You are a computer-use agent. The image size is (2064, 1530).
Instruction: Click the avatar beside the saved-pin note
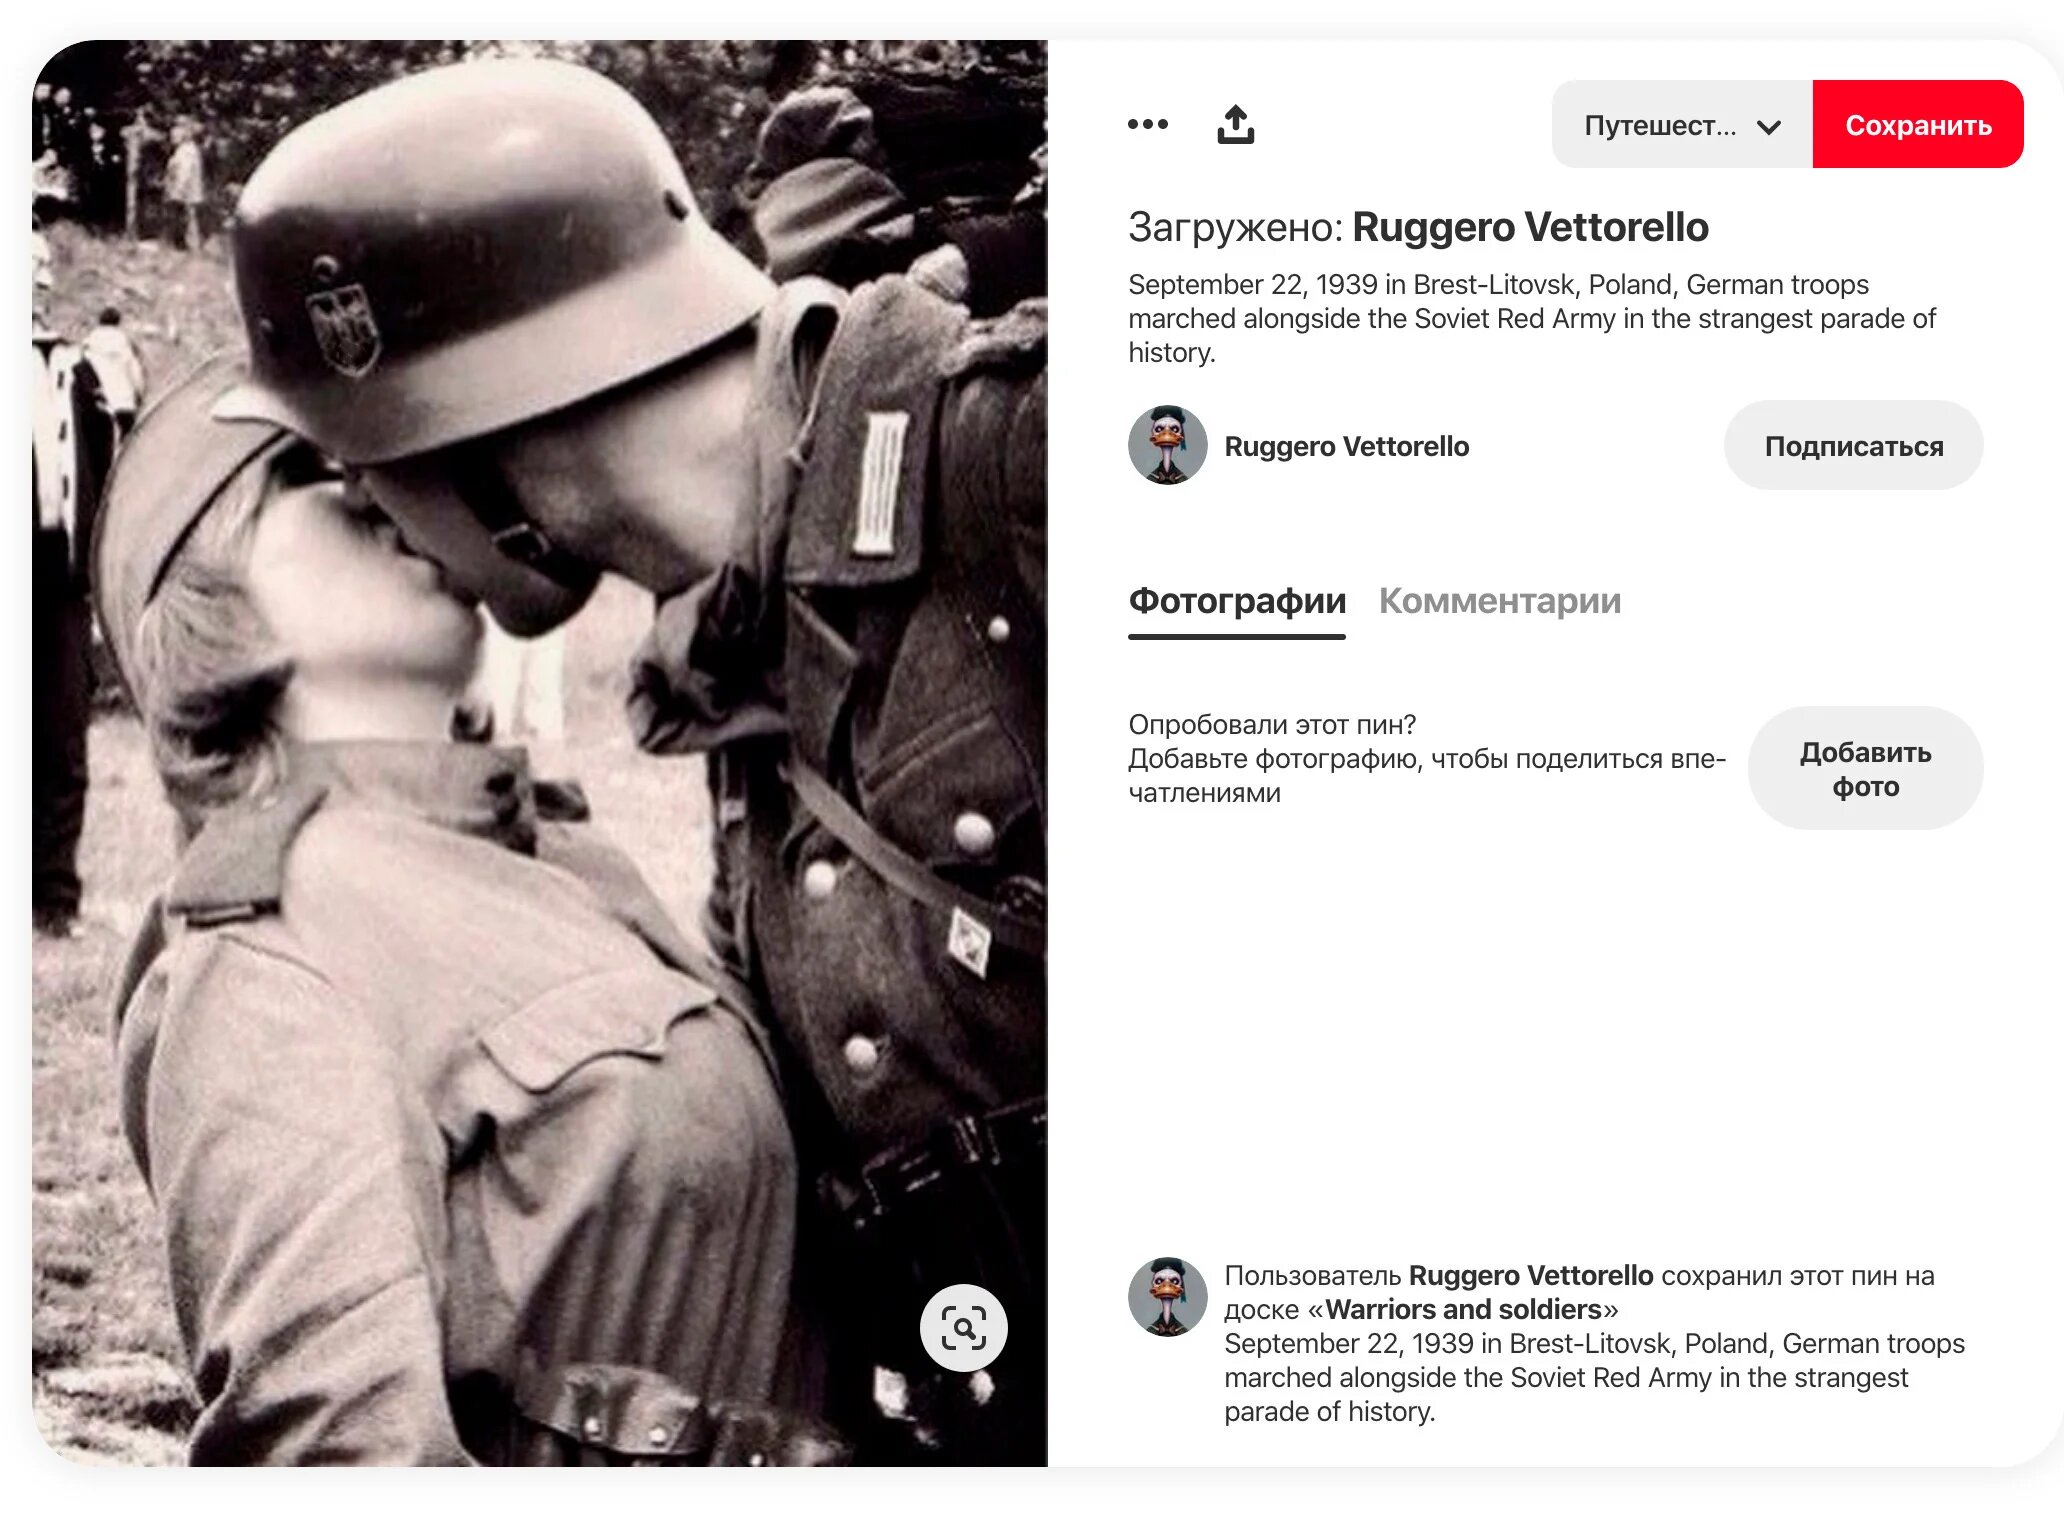click(x=1167, y=1297)
